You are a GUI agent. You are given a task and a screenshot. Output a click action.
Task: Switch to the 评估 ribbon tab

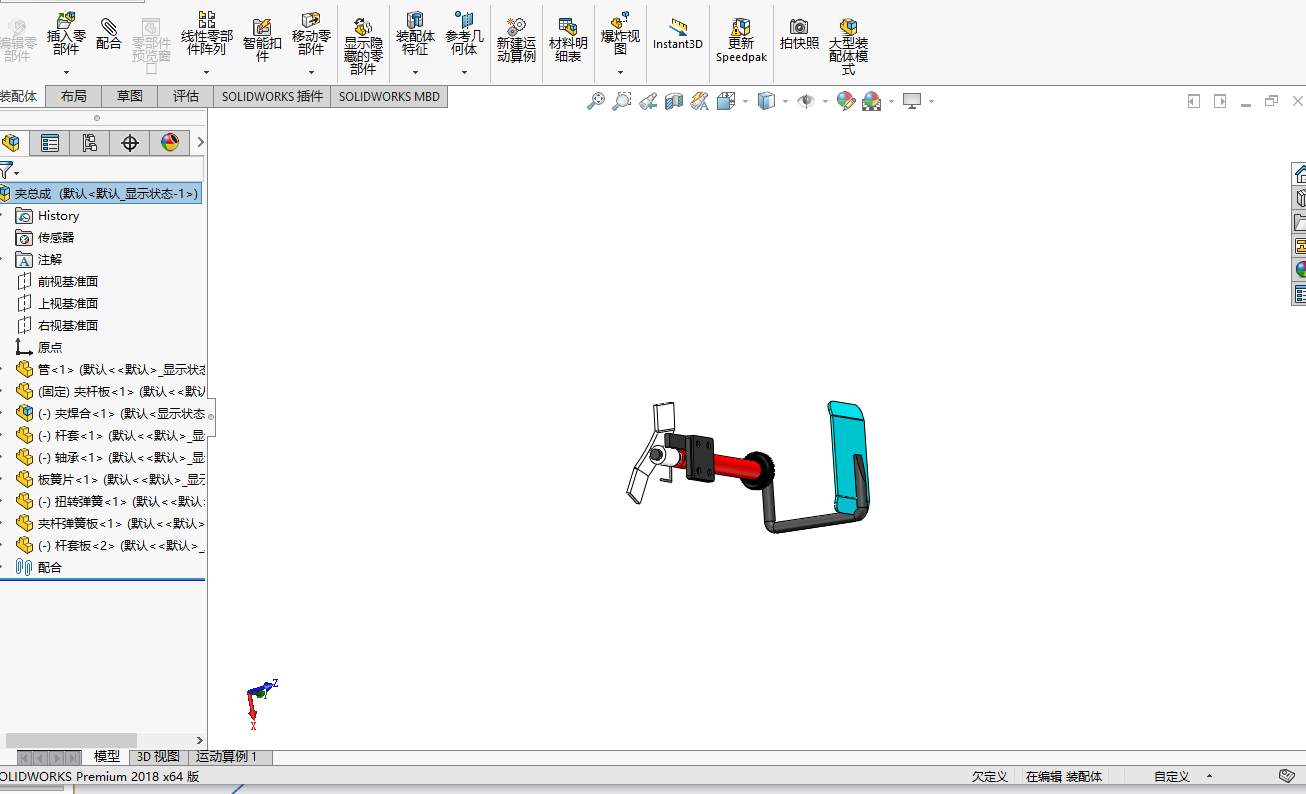tap(185, 96)
